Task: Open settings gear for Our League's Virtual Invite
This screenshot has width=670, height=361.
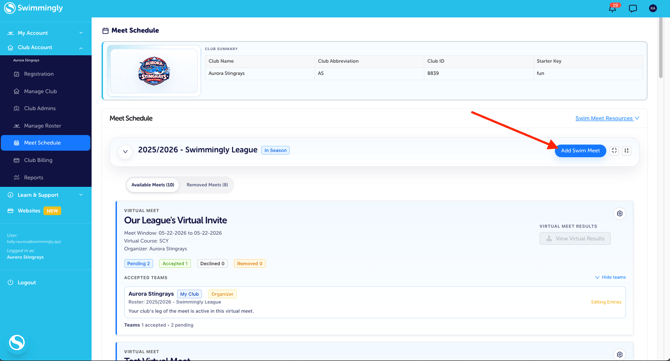Action: coord(620,213)
